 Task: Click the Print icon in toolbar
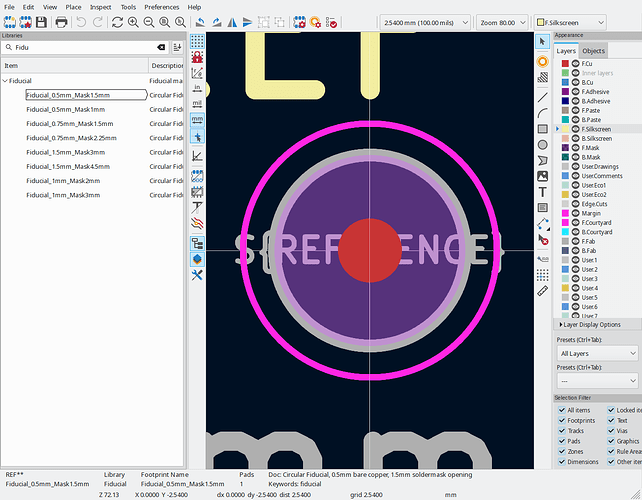tap(60, 21)
